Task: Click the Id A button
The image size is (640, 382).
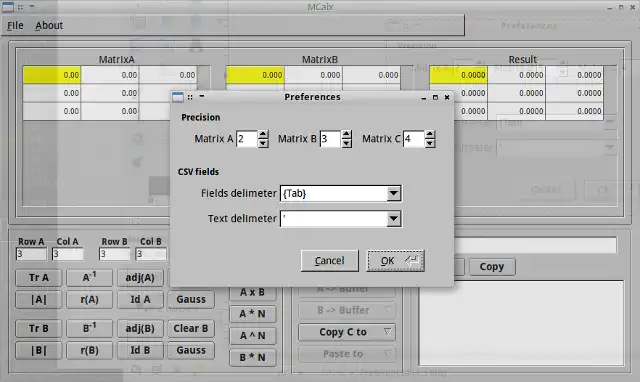Action: tap(140, 300)
